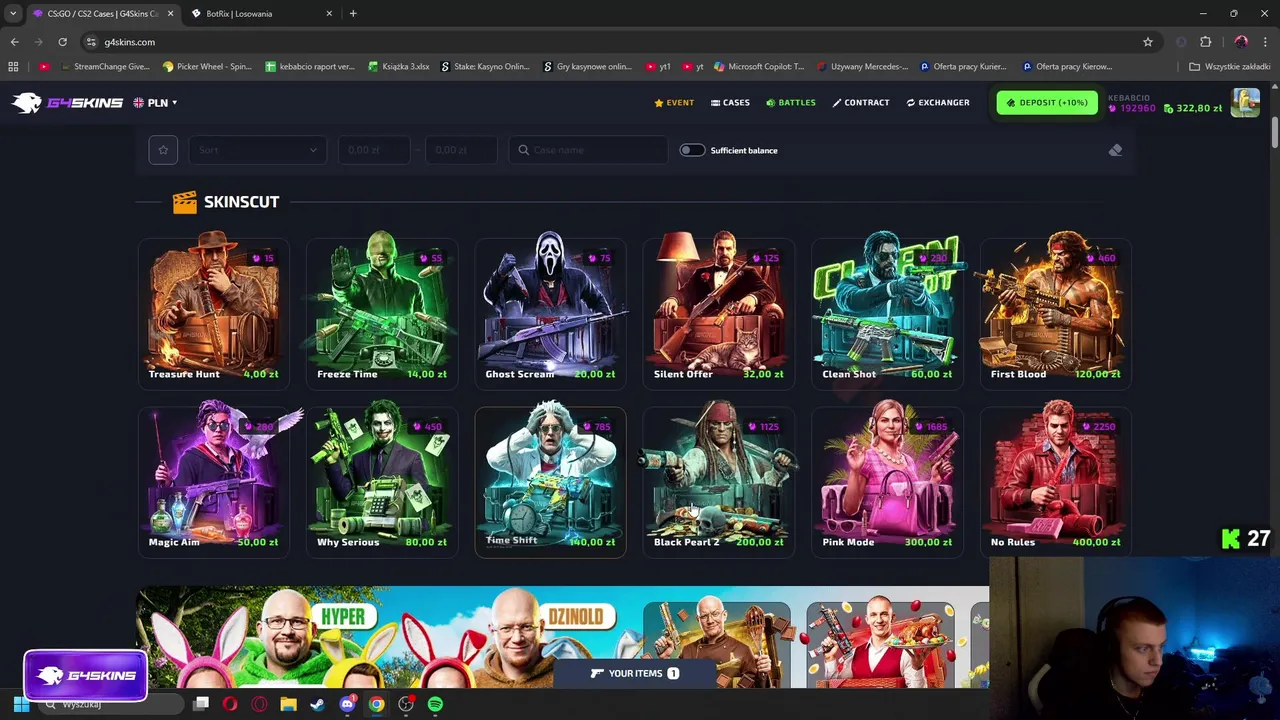Viewport: 1280px width, 720px height.
Task: Open the Książka 3.xlsx bookmark
Action: point(399,67)
